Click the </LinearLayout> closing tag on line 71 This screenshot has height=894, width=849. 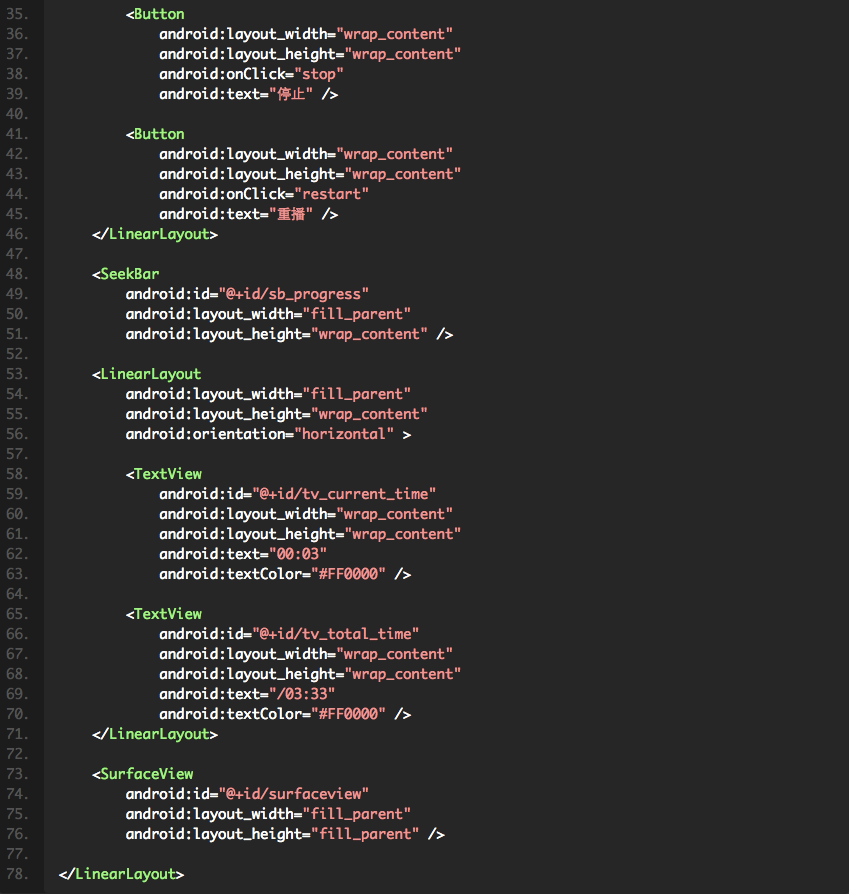pyautogui.click(x=155, y=734)
